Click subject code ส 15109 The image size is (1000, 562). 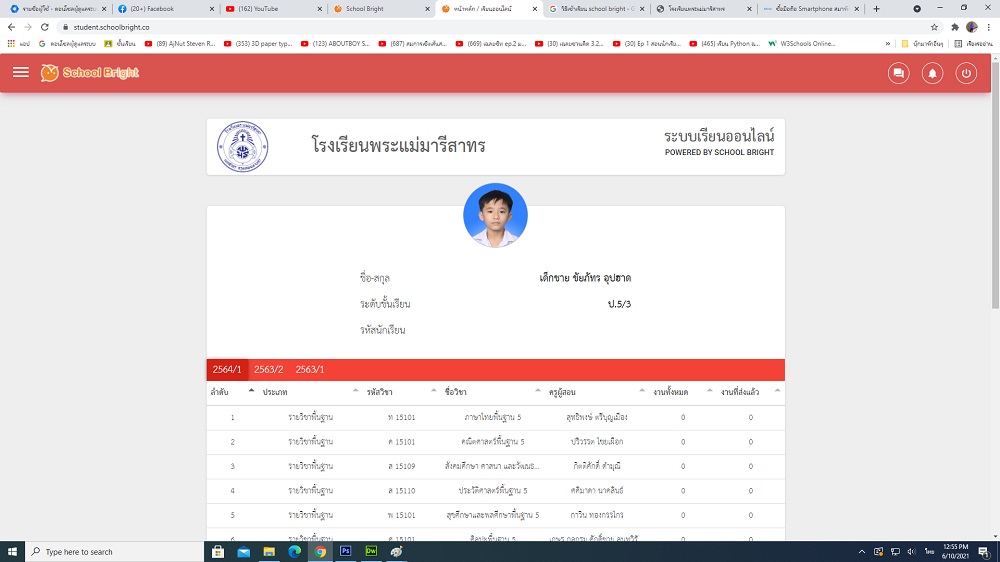pos(401,466)
